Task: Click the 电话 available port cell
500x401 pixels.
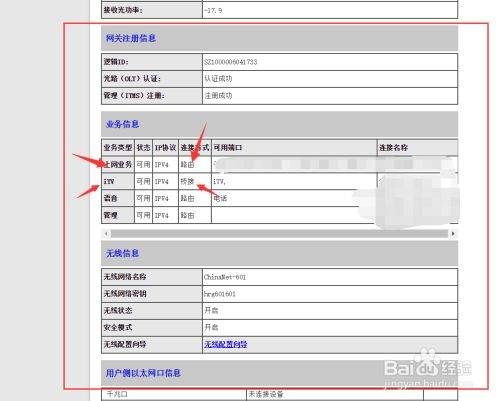Action: tap(220, 199)
